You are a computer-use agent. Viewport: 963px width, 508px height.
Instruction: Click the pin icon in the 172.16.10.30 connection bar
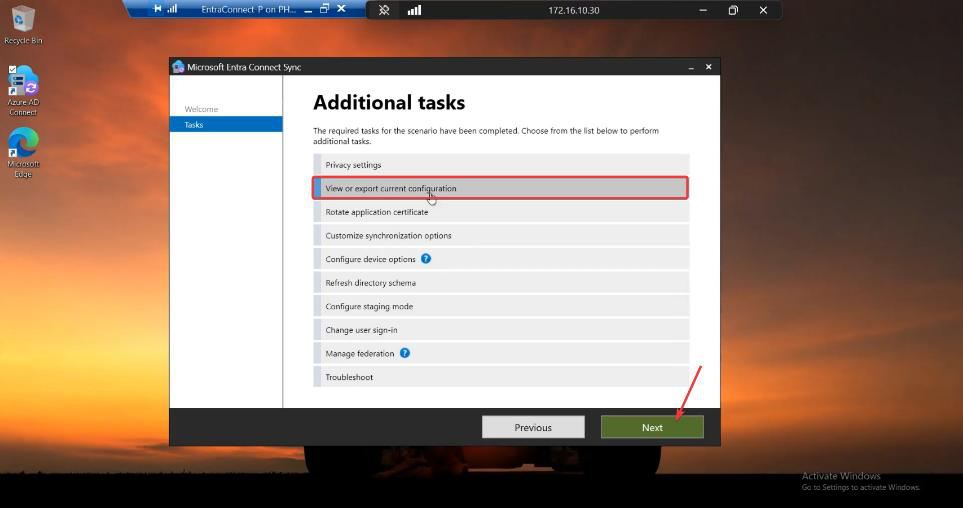[x=384, y=10]
